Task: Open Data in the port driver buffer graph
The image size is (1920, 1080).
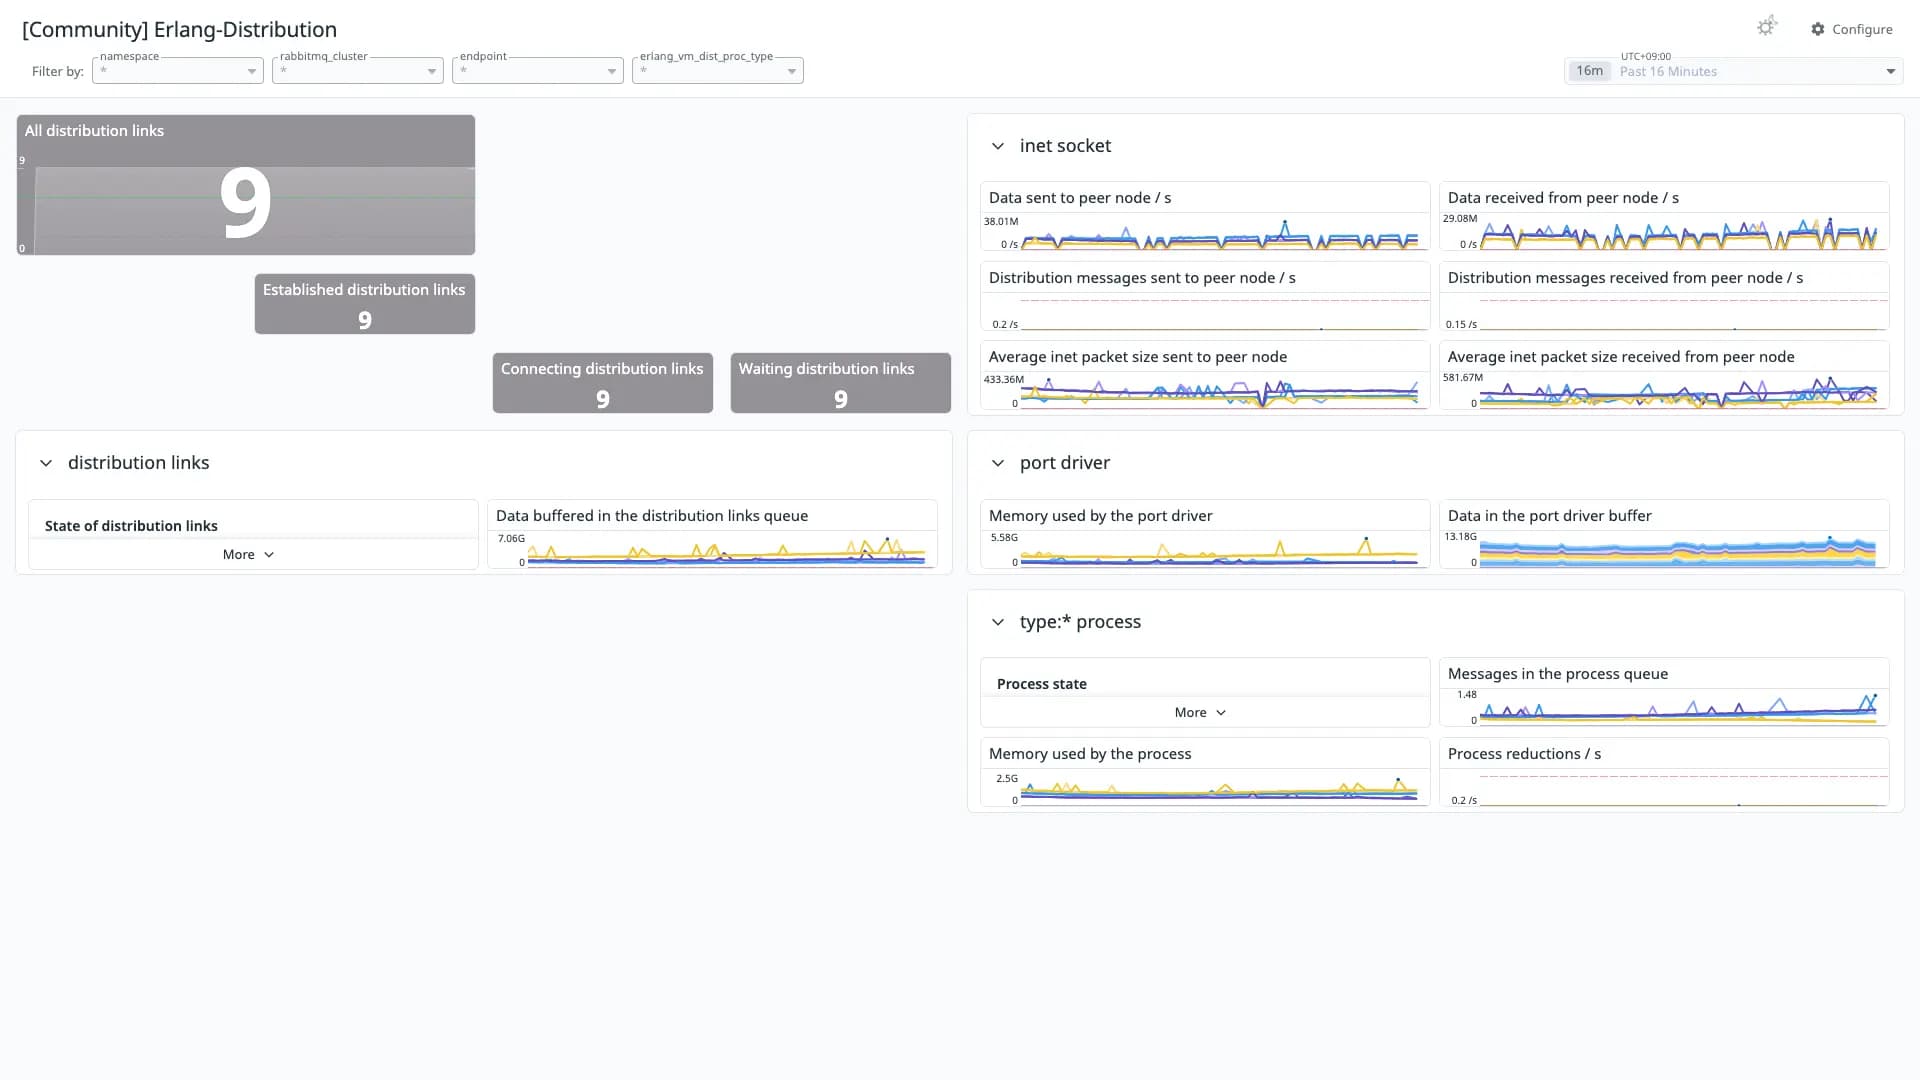Action: (1664, 535)
